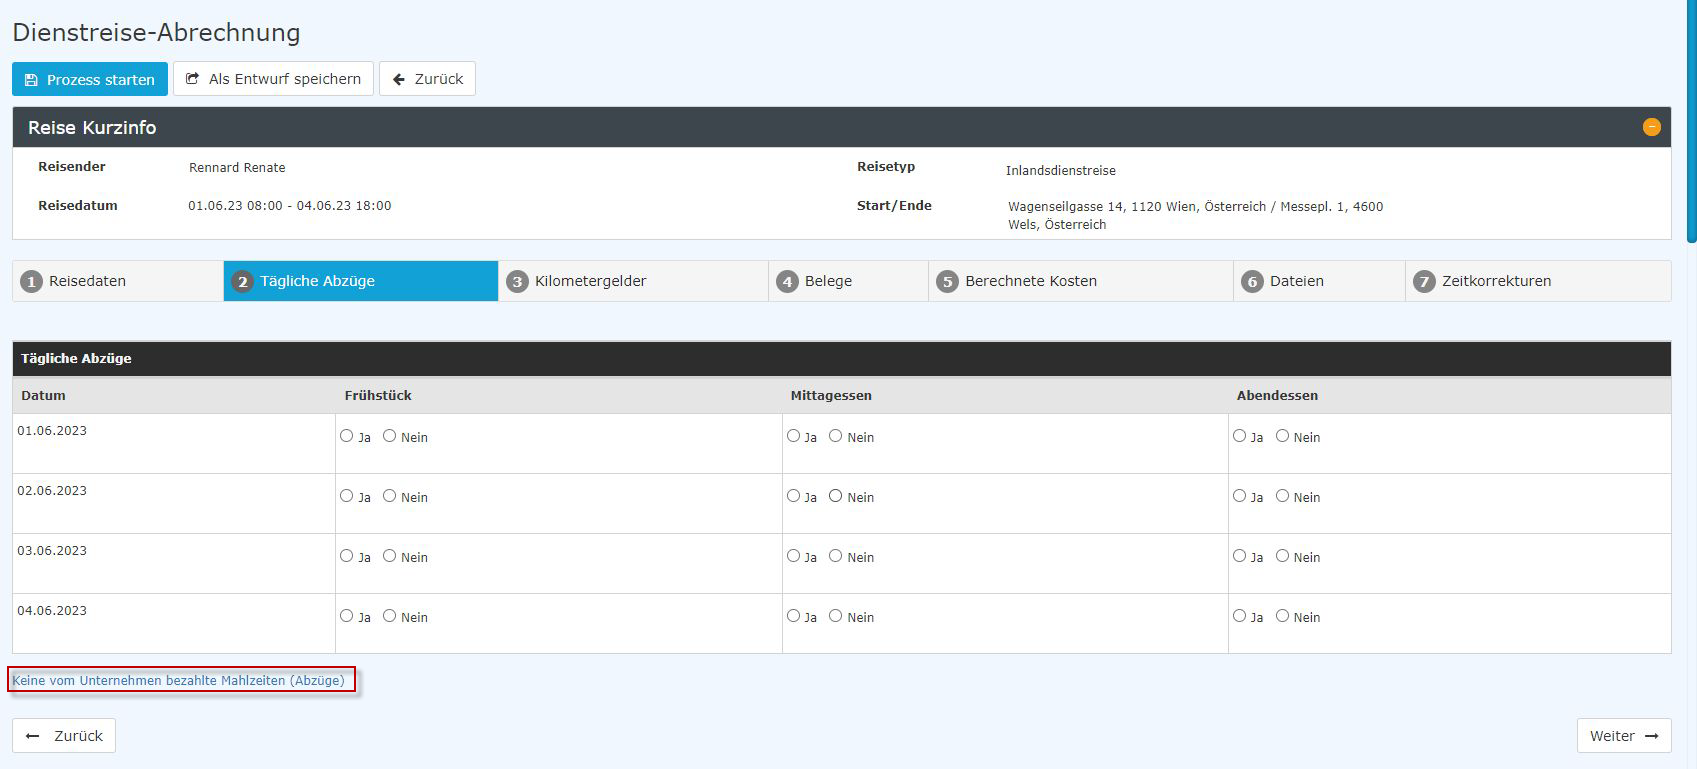Screen dimensions: 1697x769
Task: Click the Reise Kurzinfo header title
Action: (x=92, y=128)
